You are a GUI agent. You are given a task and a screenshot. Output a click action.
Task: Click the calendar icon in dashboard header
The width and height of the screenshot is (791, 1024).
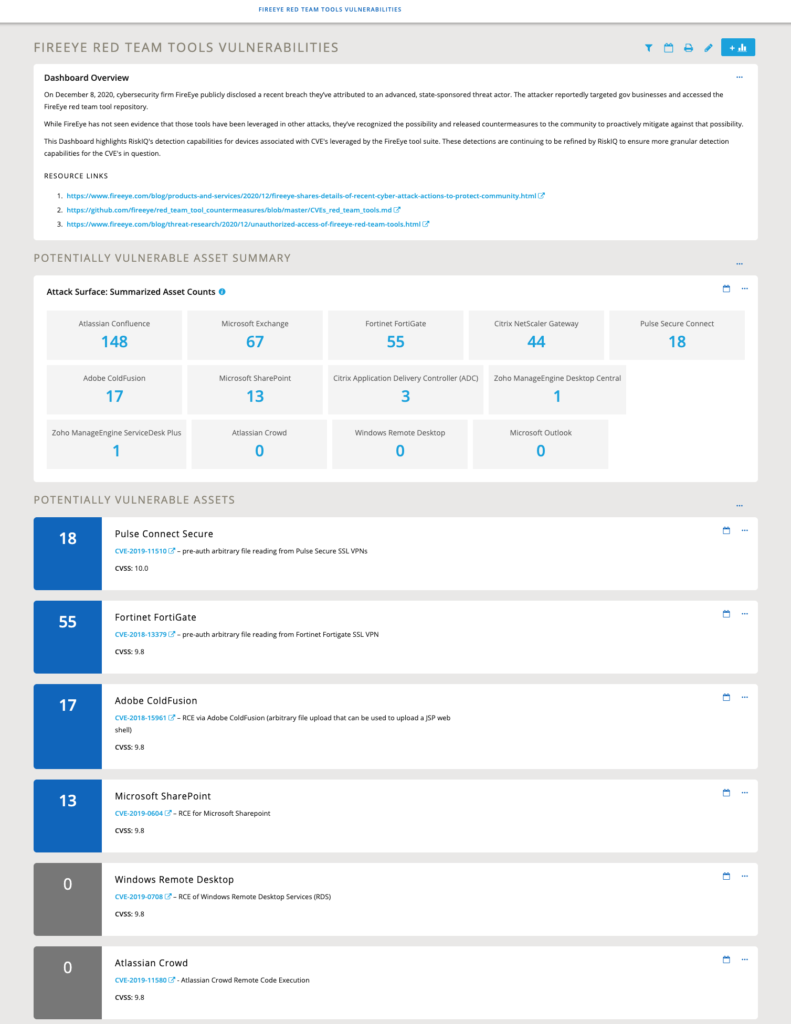(x=668, y=48)
